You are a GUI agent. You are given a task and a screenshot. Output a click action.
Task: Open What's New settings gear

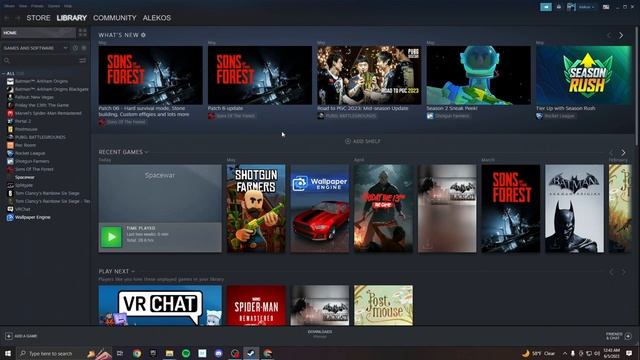coord(143,35)
